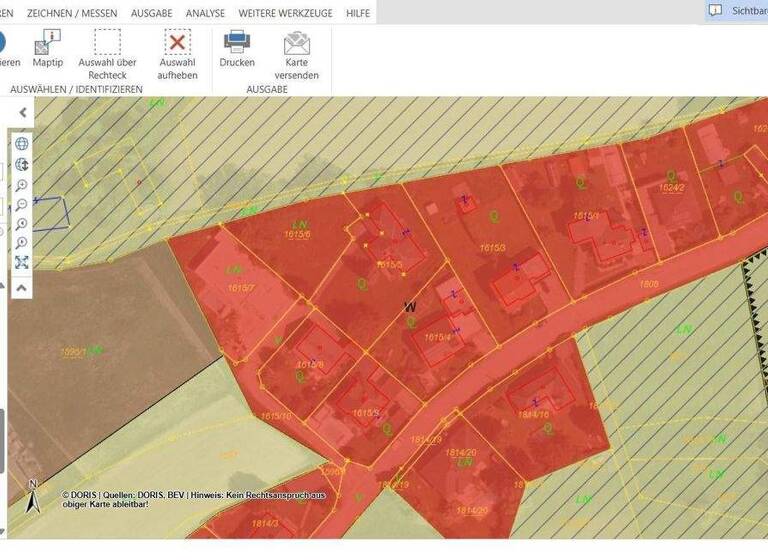Click the zoom out magnifier icon
Image resolution: width=768 pixels, height=560 pixels.
(x=22, y=205)
